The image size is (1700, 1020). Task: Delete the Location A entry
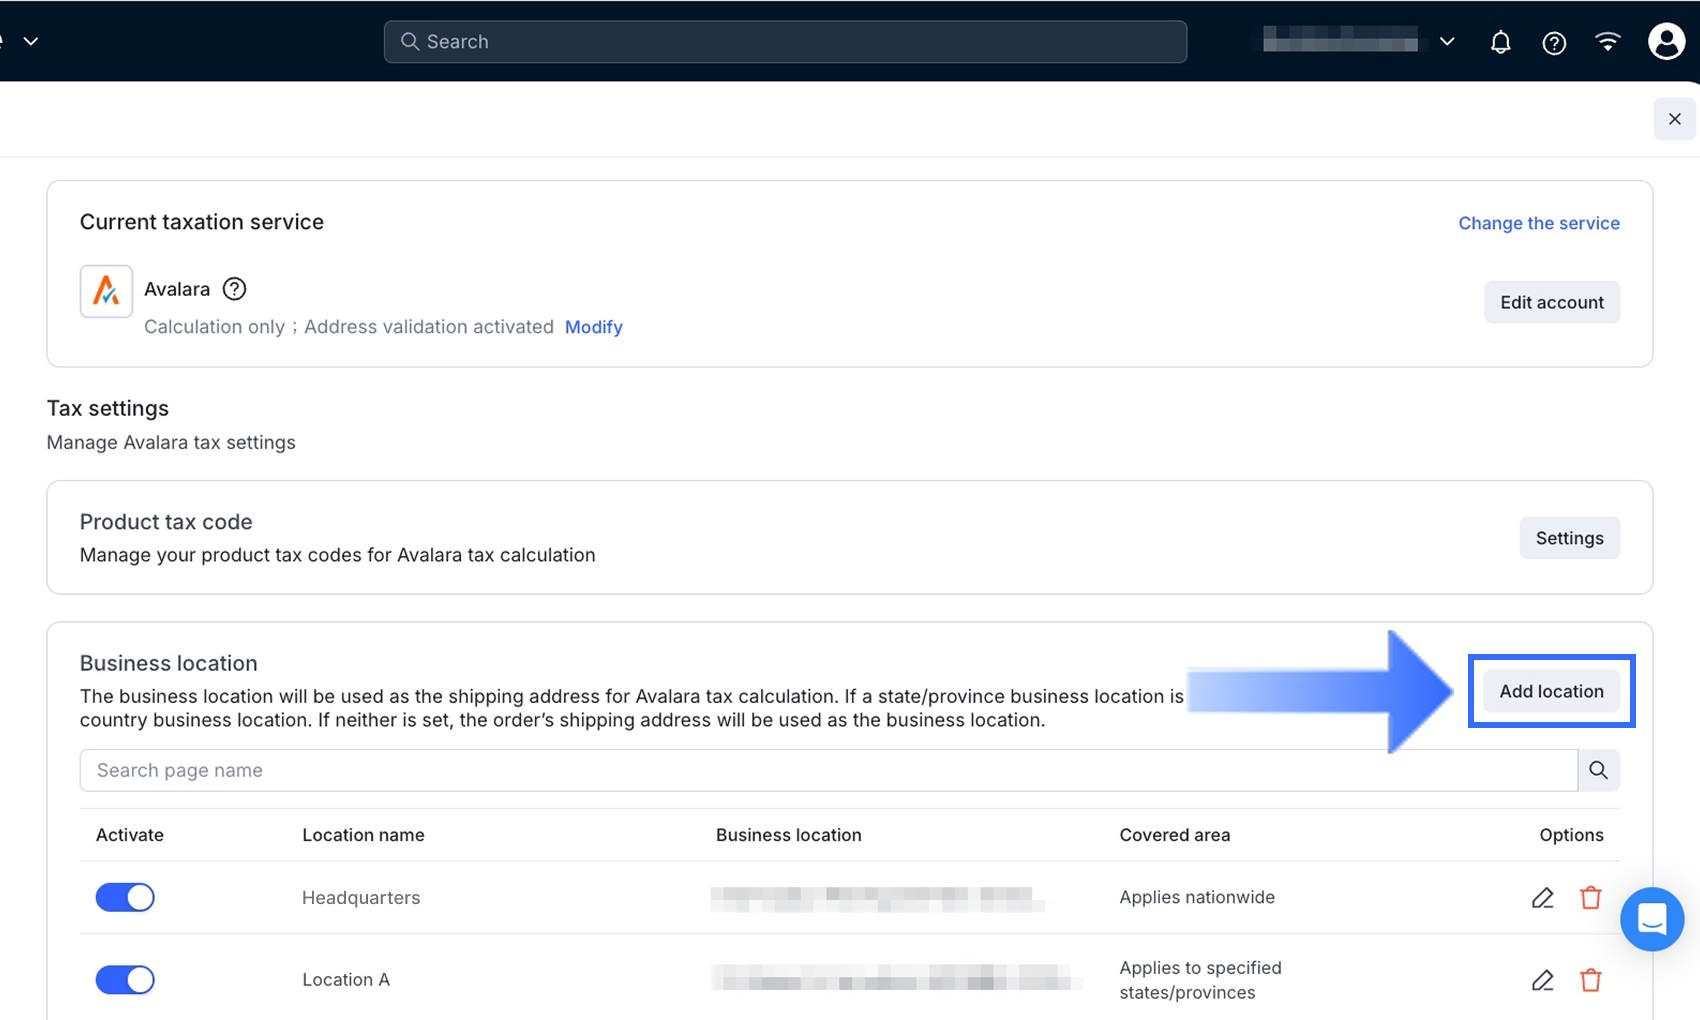click(1591, 980)
